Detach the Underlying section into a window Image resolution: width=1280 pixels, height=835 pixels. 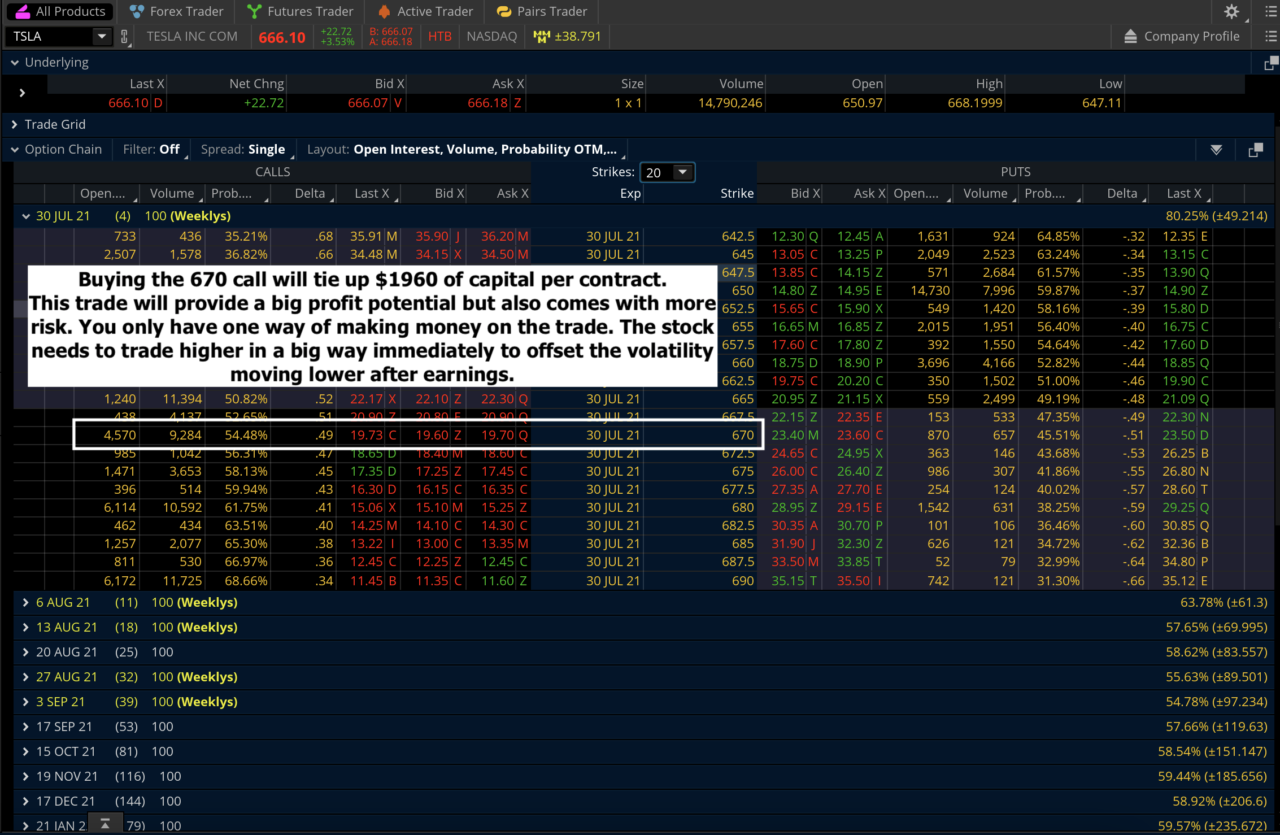click(x=1270, y=62)
